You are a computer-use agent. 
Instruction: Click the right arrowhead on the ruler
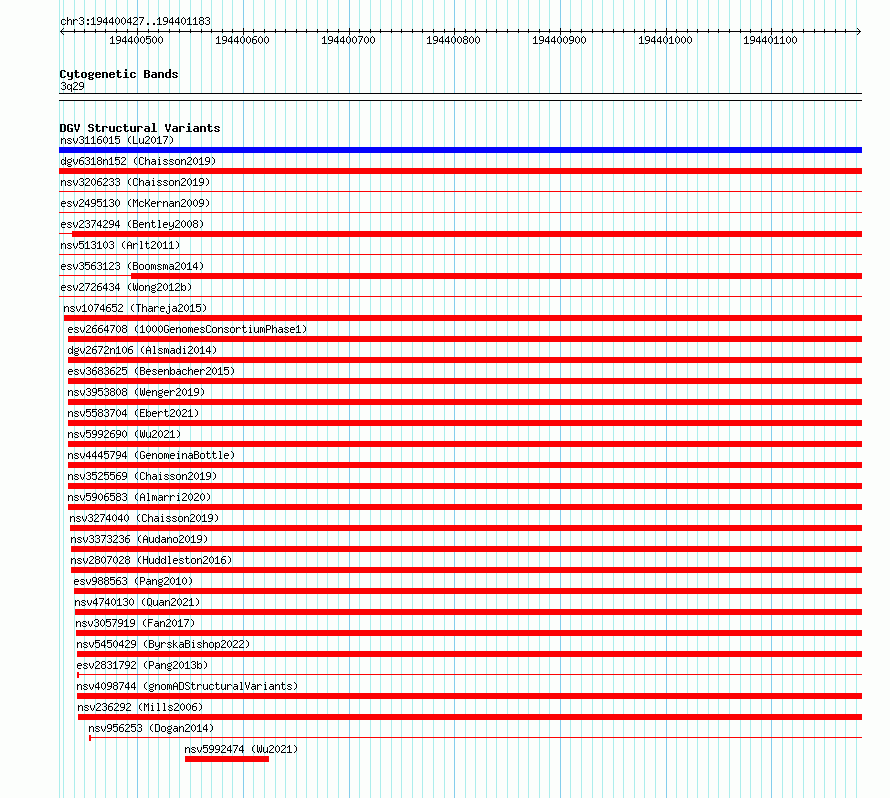coord(859,31)
